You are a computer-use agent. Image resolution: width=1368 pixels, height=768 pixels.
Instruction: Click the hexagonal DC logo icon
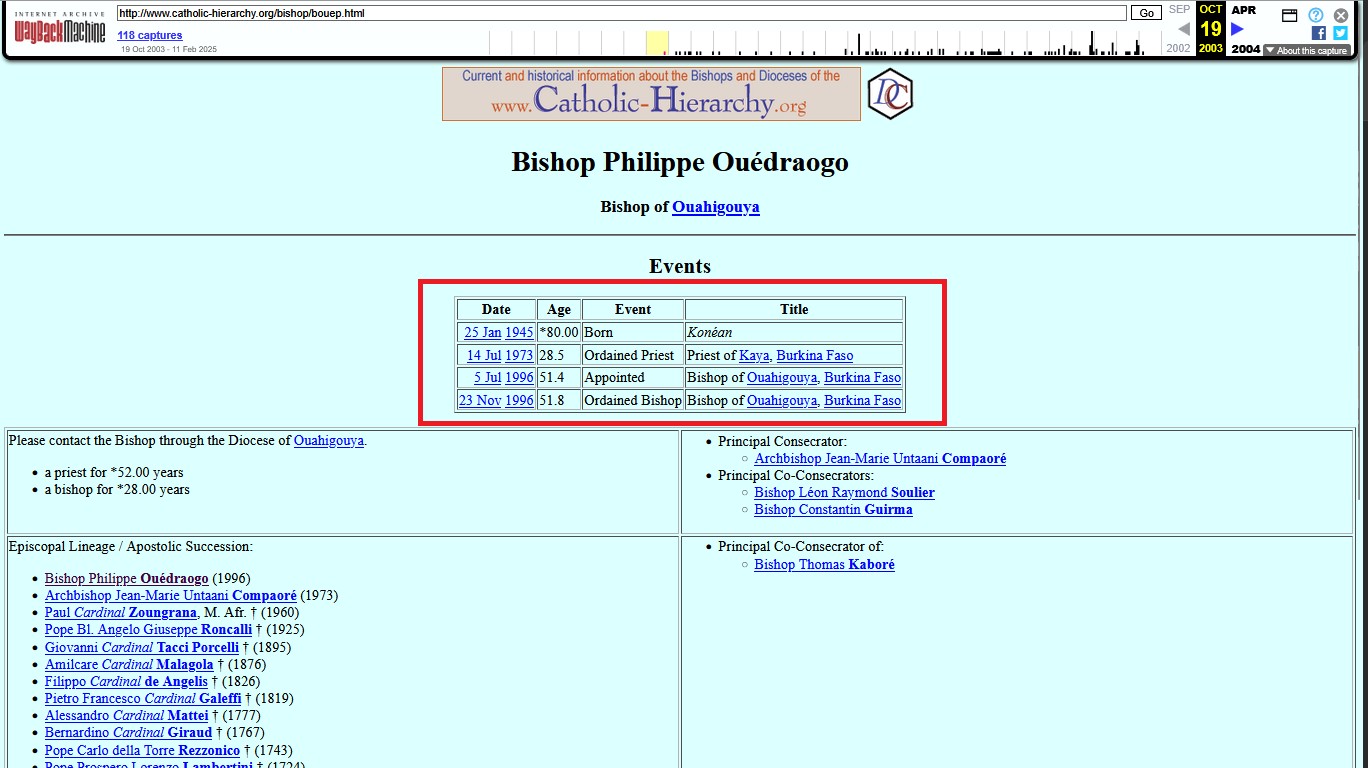pyautogui.click(x=889, y=94)
